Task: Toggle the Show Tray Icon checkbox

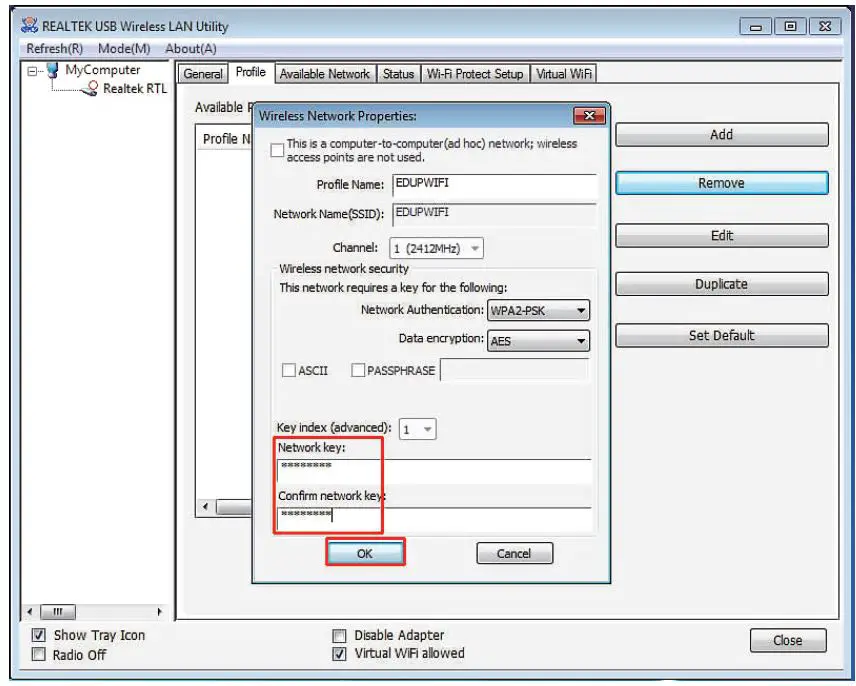Action: coord(39,635)
